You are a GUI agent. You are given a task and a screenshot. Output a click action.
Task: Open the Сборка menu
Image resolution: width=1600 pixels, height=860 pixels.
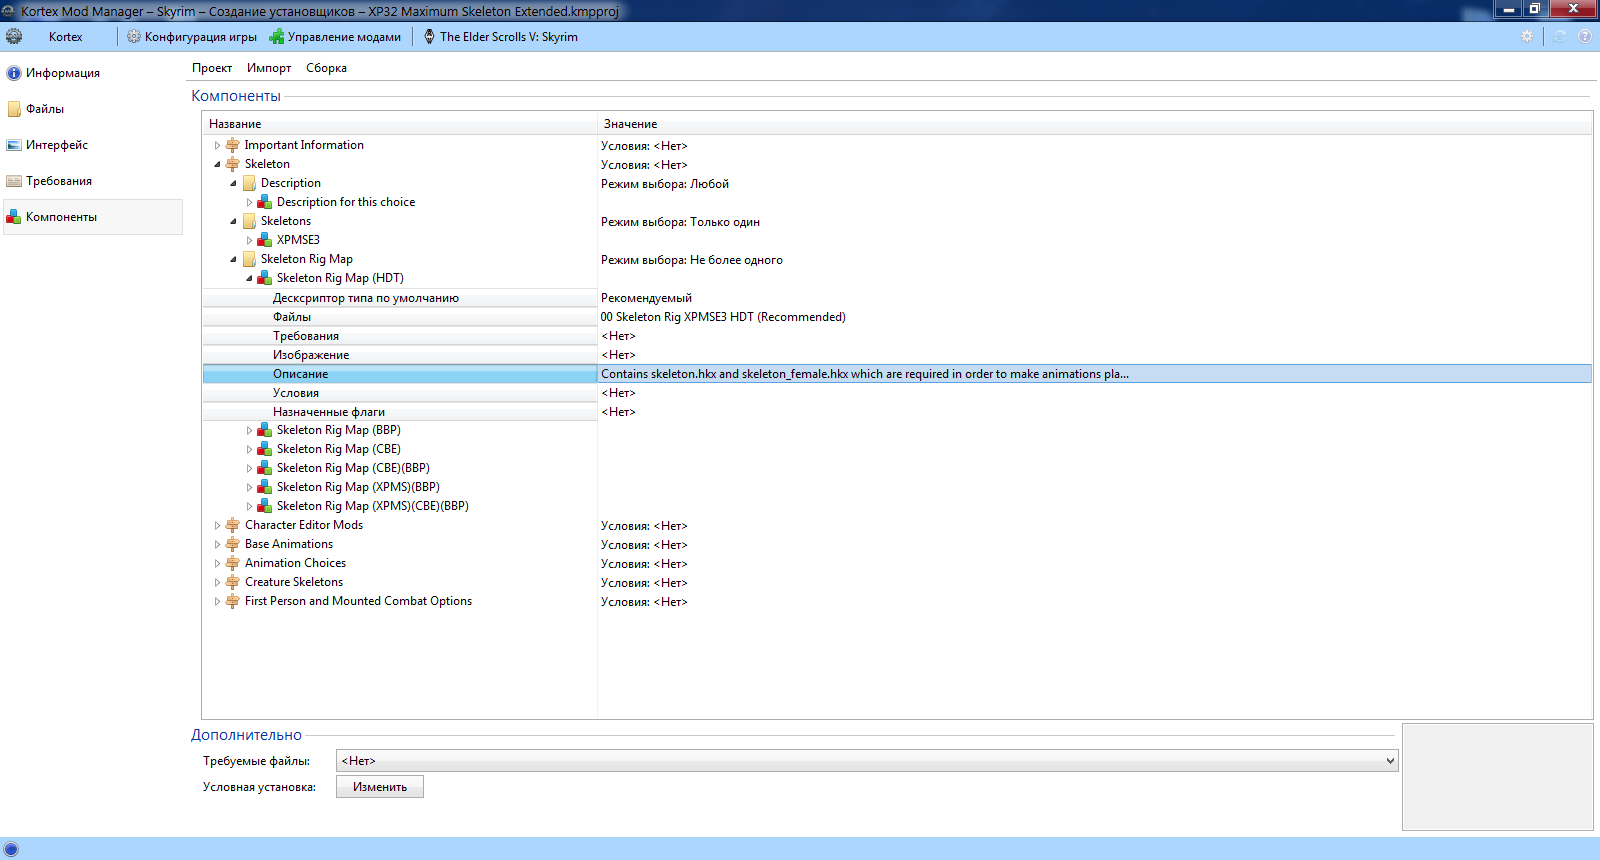326,68
